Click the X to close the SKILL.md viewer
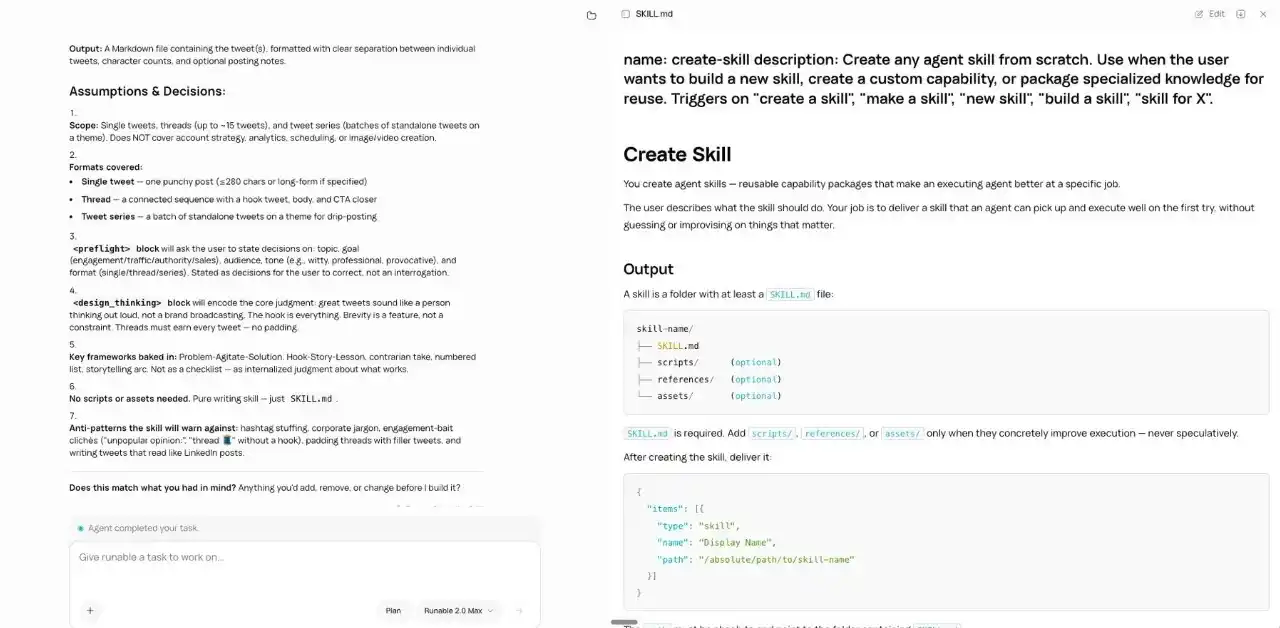The width and height of the screenshot is (1280, 628). tap(1263, 14)
